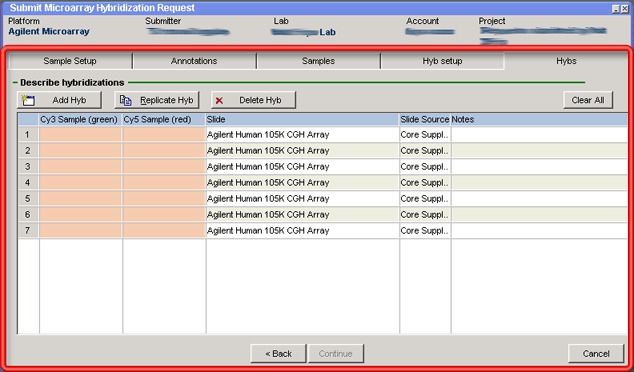
Task: Click the Slide column header
Action: click(x=302, y=120)
